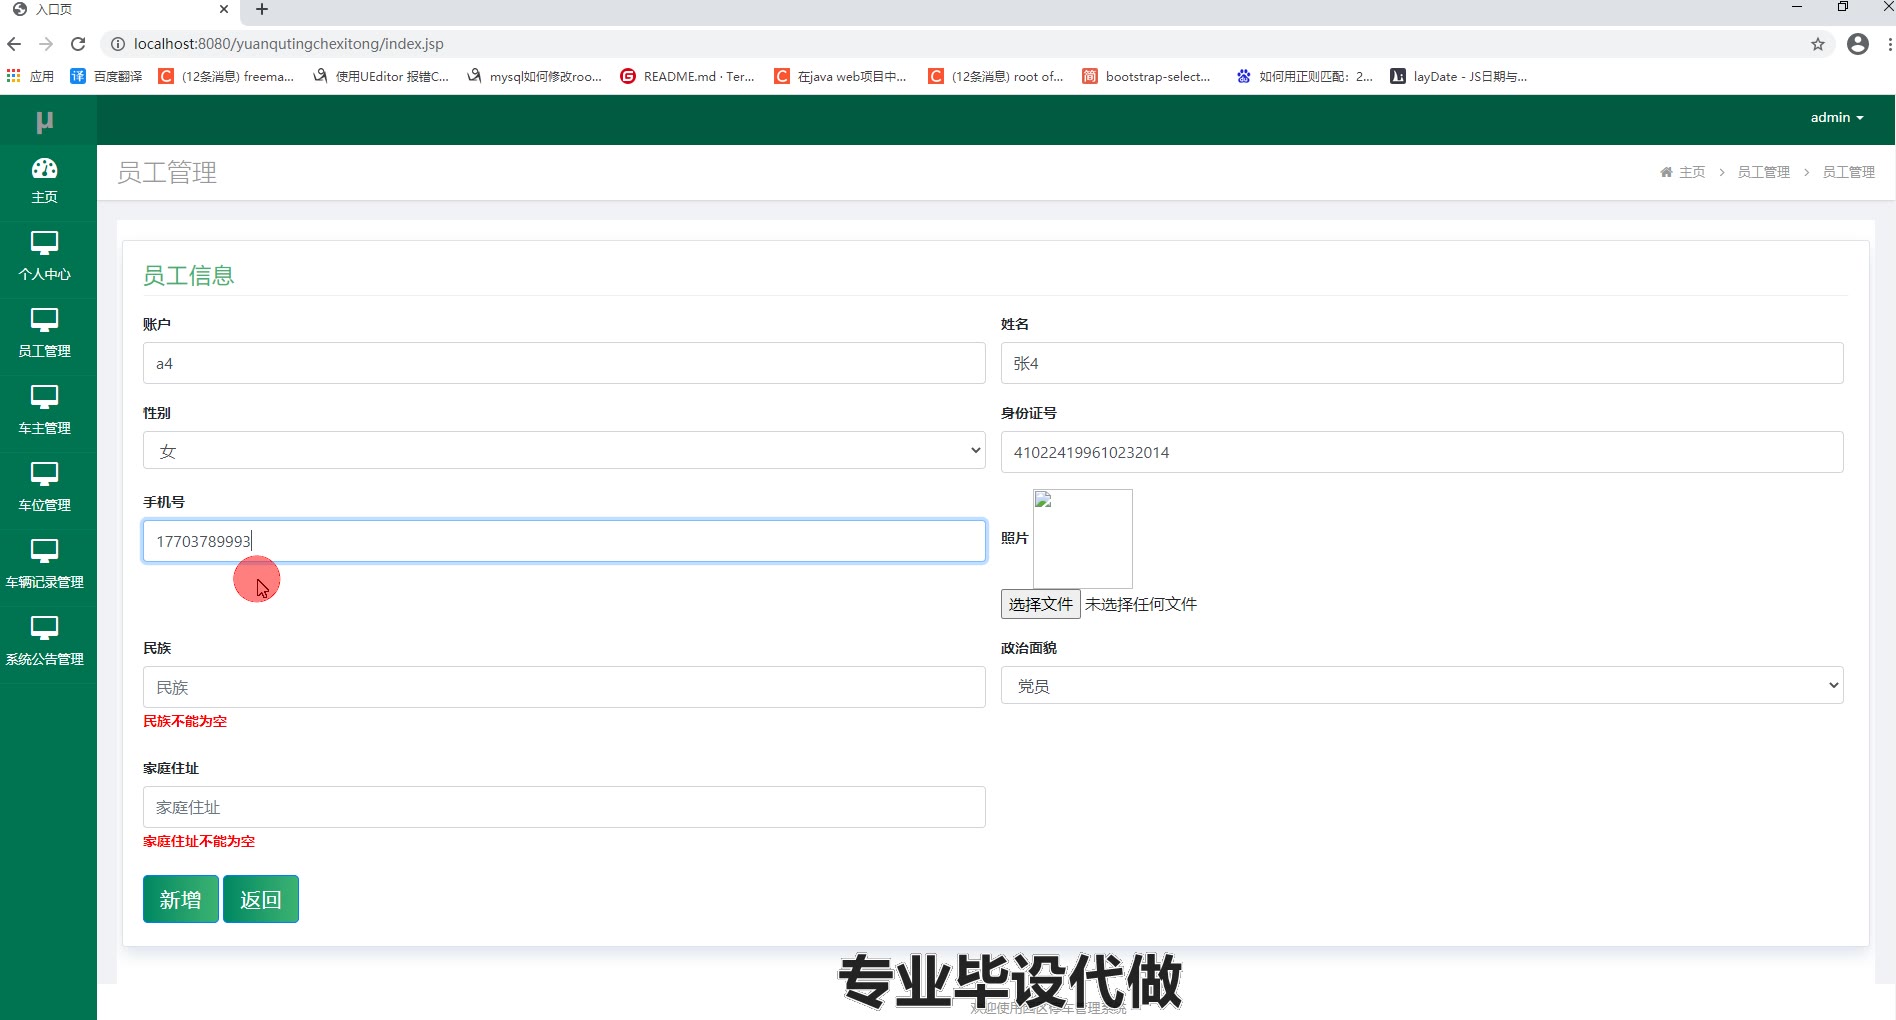Open 个人中心 in the sidebar
The image size is (1896, 1020).
(45, 257)
